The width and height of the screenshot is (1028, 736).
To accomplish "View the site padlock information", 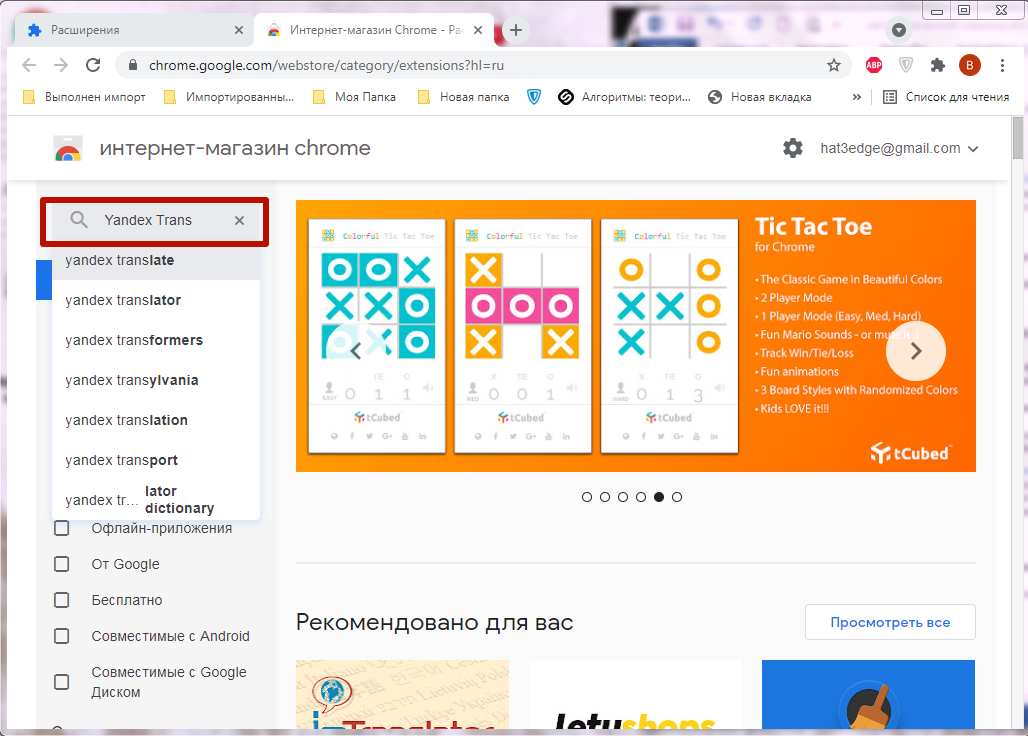I will point(133,65).
